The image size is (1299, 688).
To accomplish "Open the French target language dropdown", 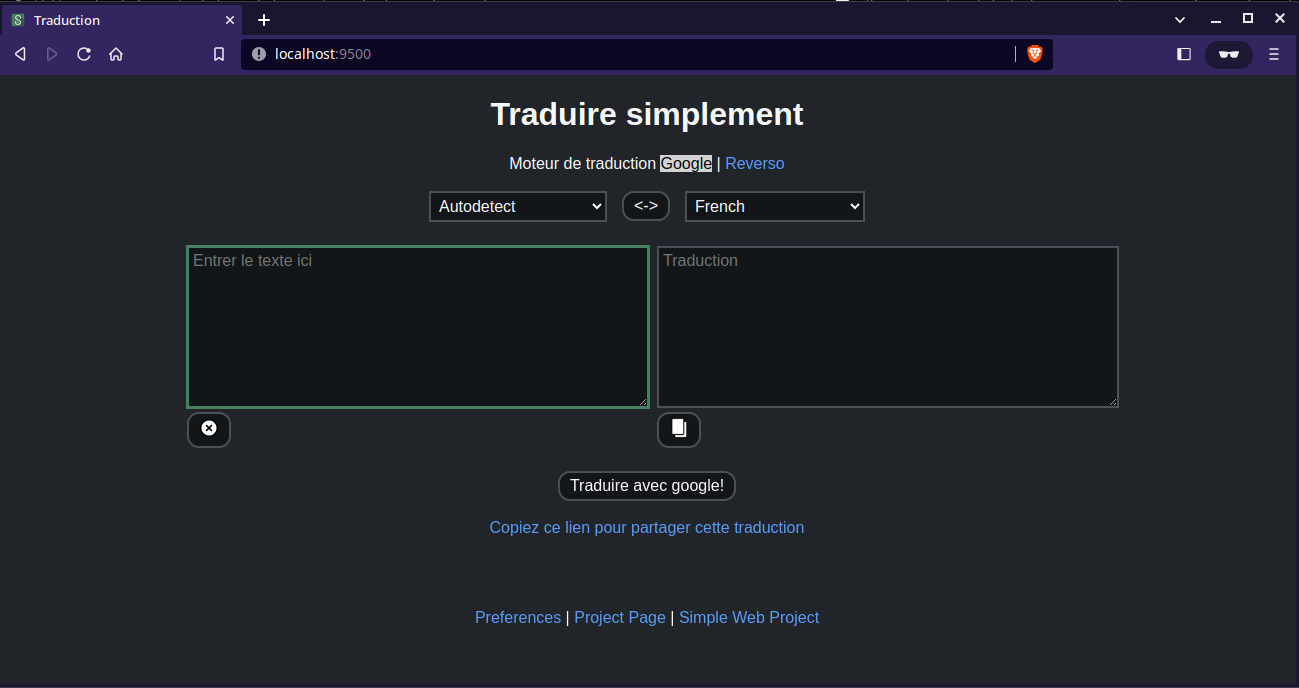I will pyautogui.click(x=774, y=206).
